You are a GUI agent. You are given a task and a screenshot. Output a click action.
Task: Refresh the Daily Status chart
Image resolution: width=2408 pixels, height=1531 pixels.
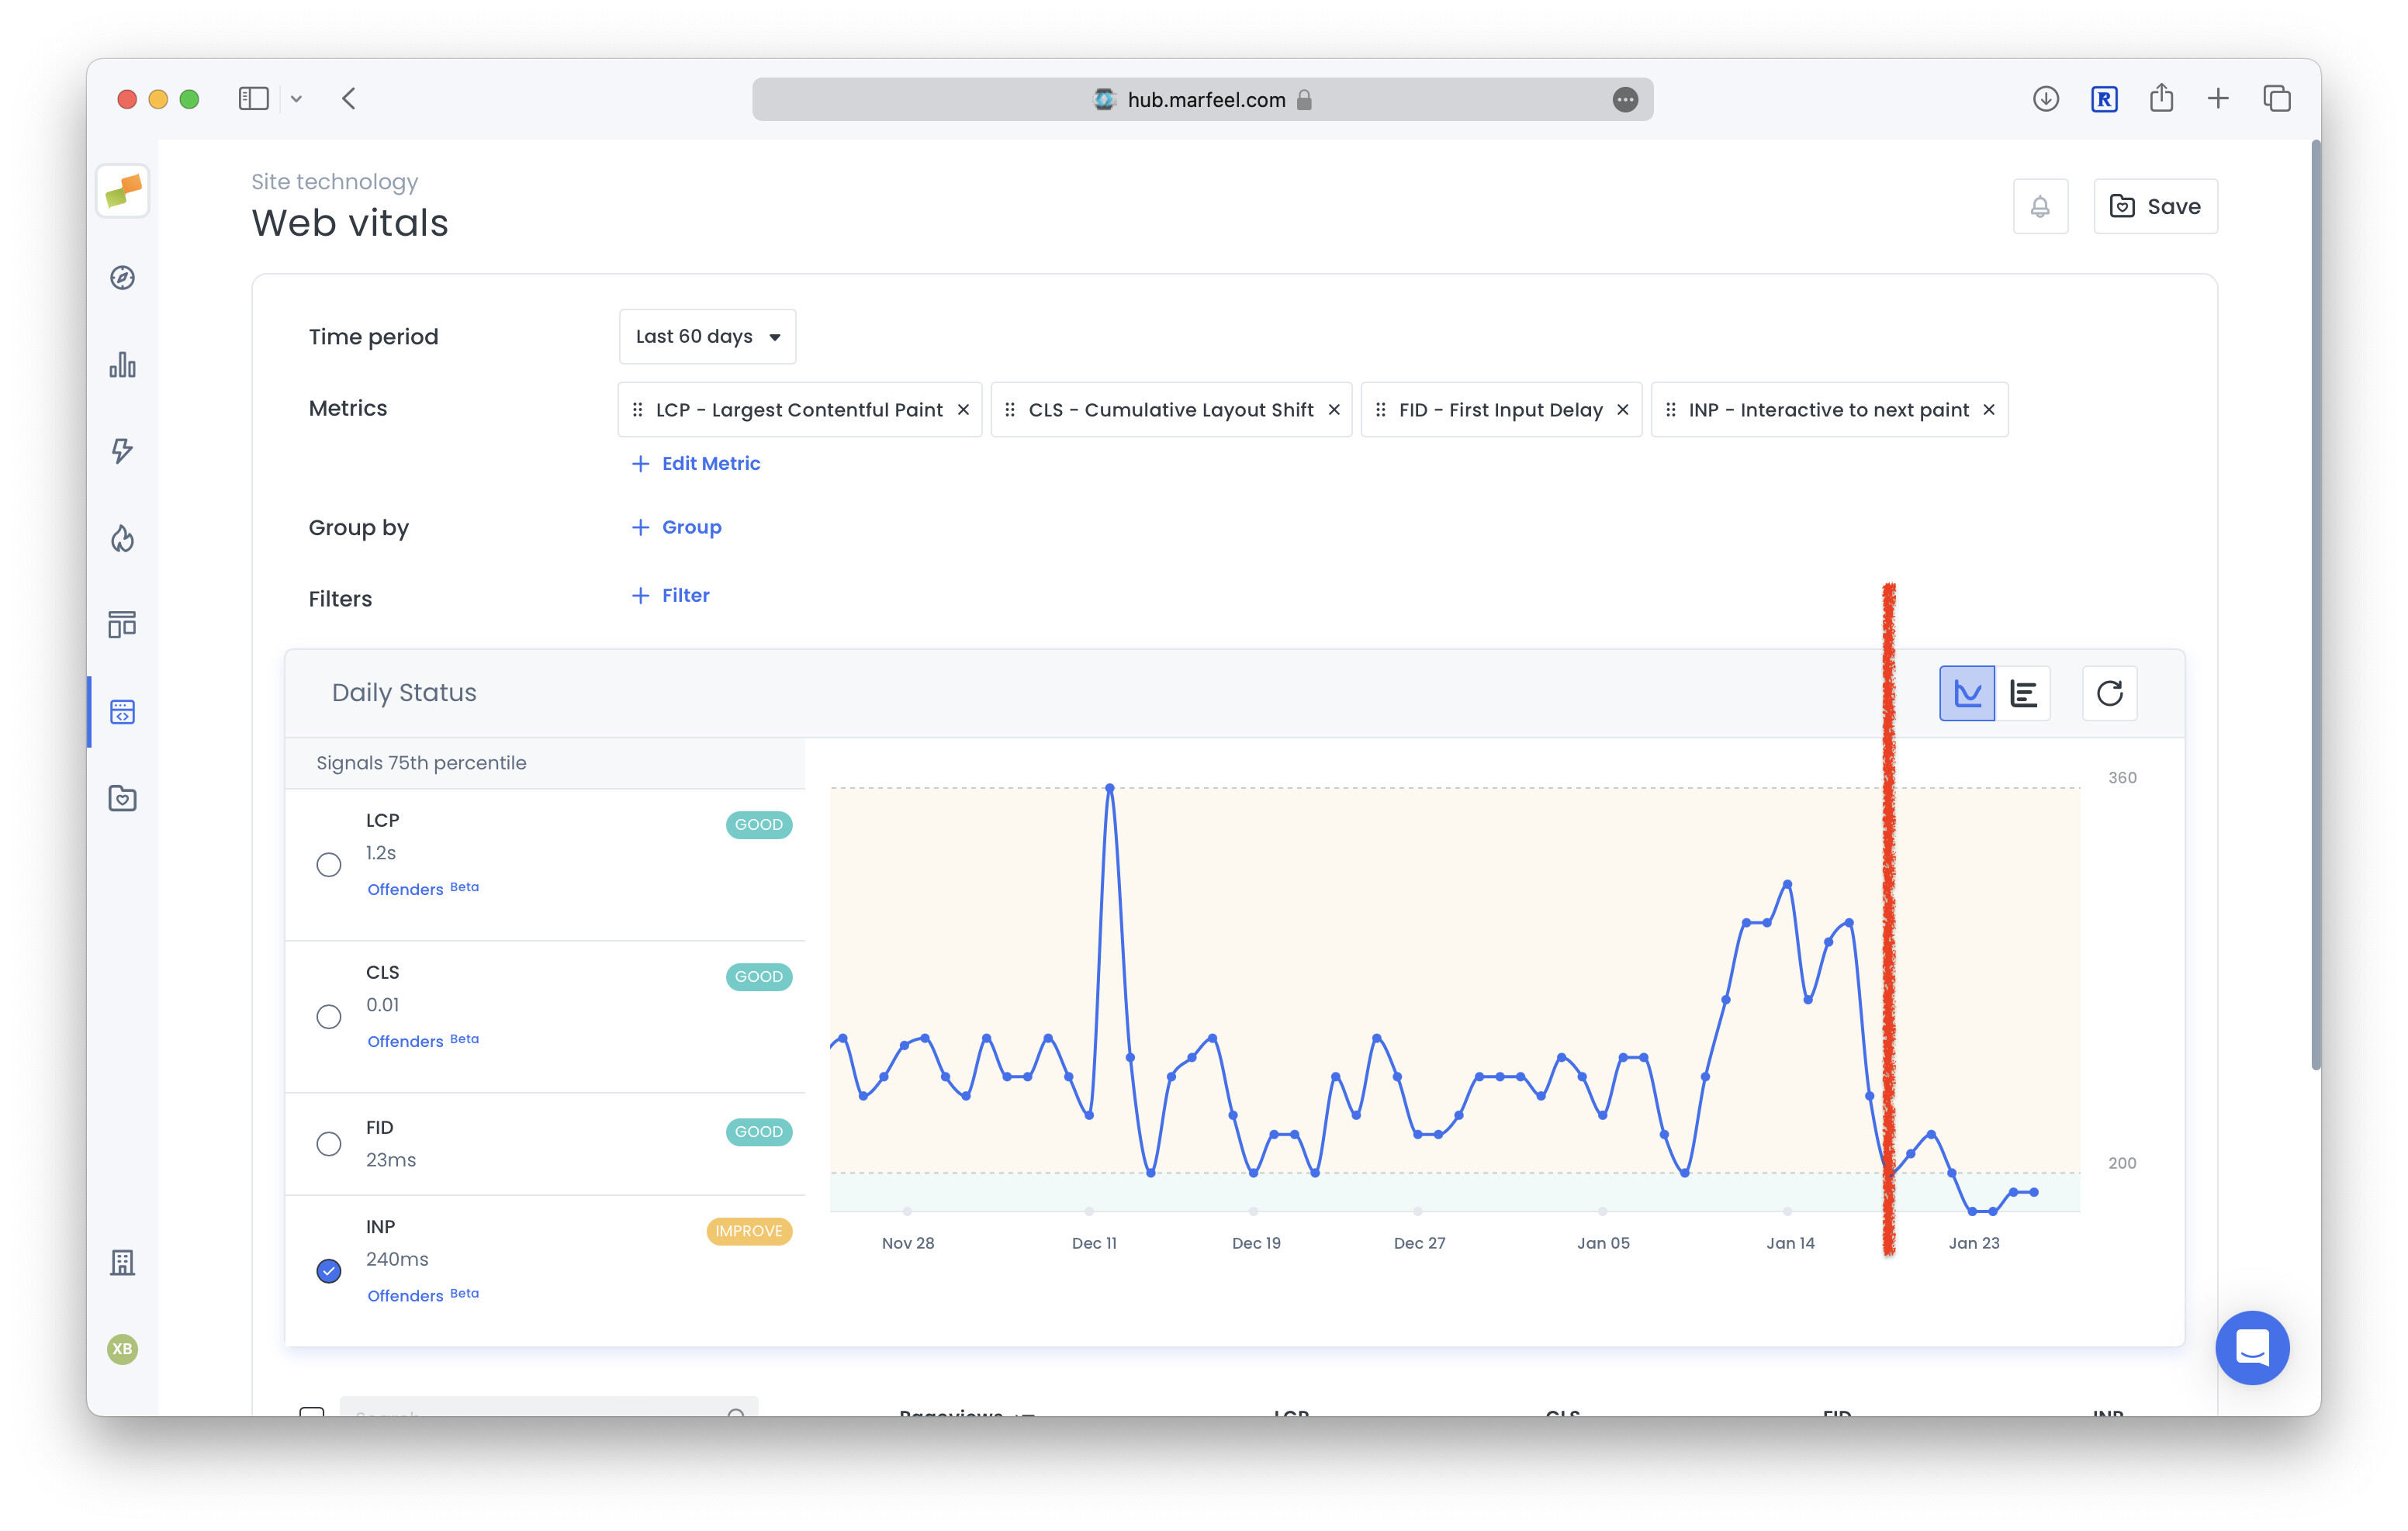pos(2109,693)
